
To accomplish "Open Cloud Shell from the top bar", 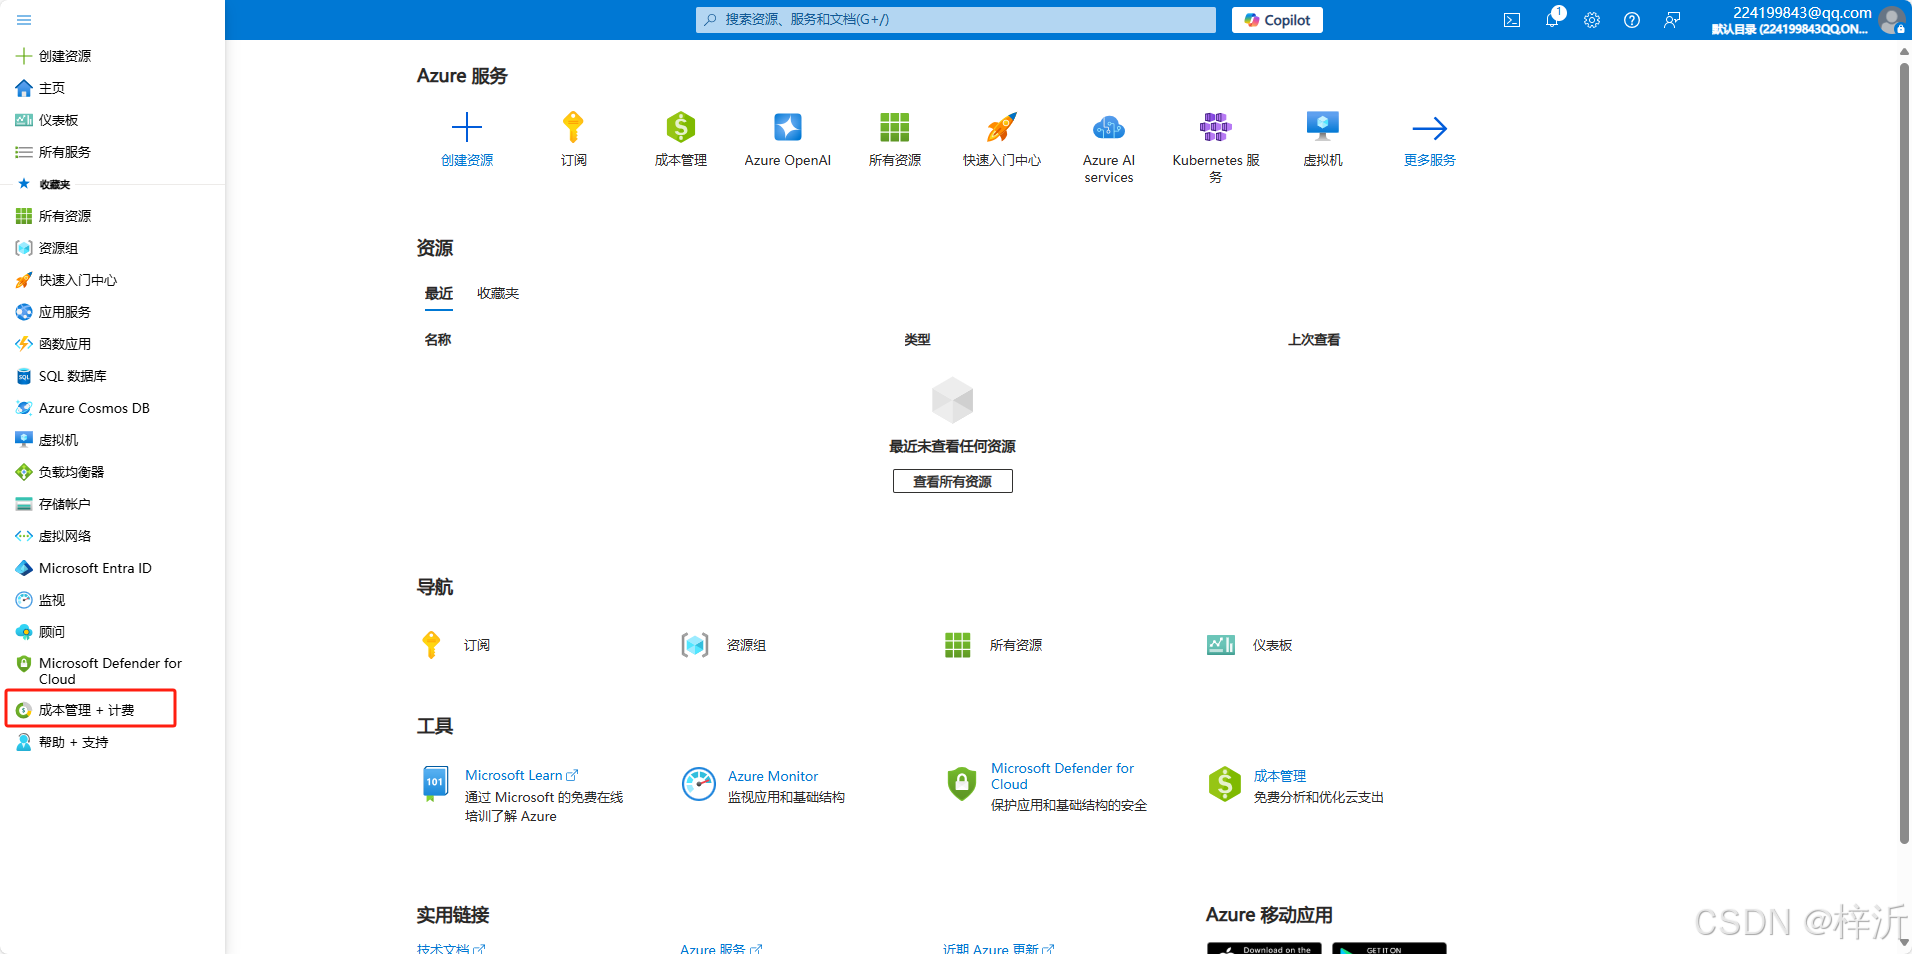I will pyautogui.click(x=1512, y=20).
